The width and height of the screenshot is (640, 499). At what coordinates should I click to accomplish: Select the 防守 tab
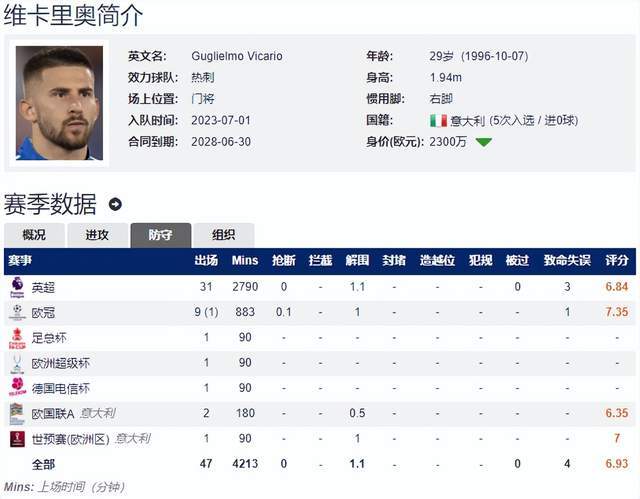click(x=160, y=235)
